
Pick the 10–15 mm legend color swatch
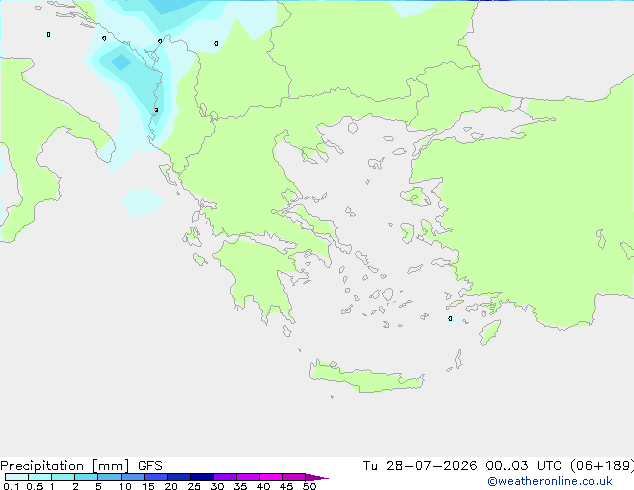point(133,477)
